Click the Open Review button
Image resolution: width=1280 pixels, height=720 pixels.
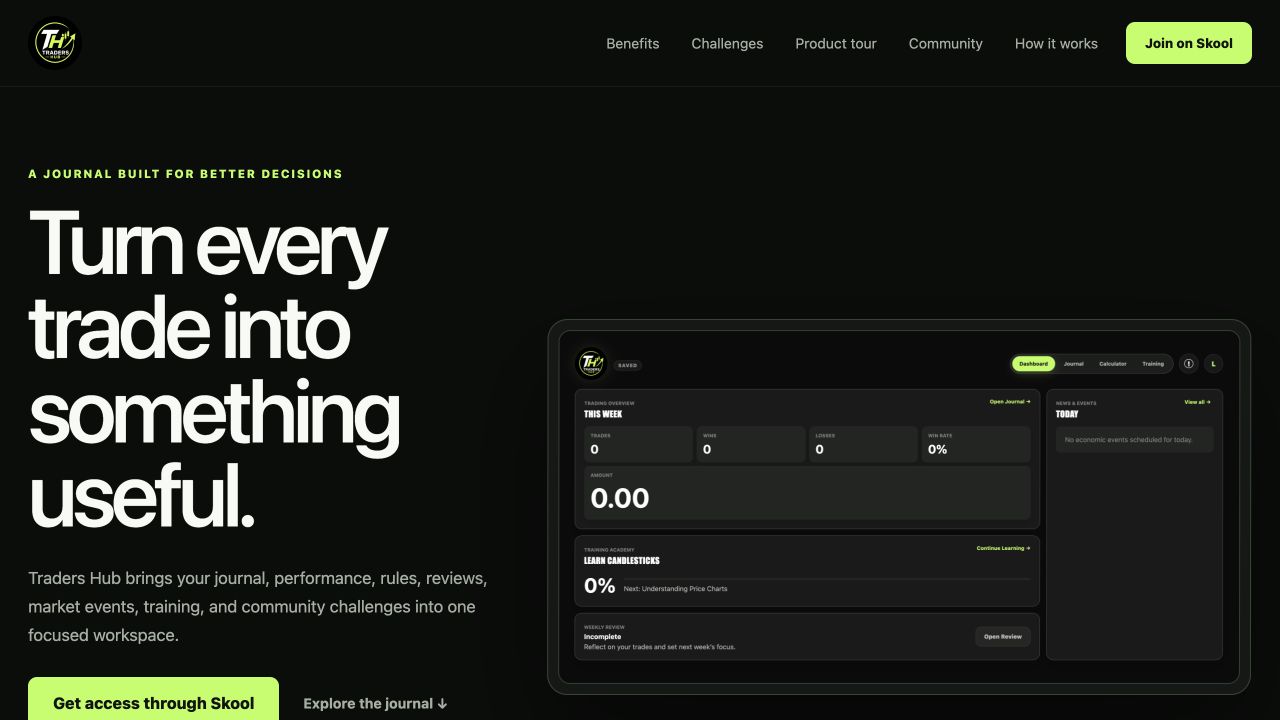click(x=1003, y=636)
